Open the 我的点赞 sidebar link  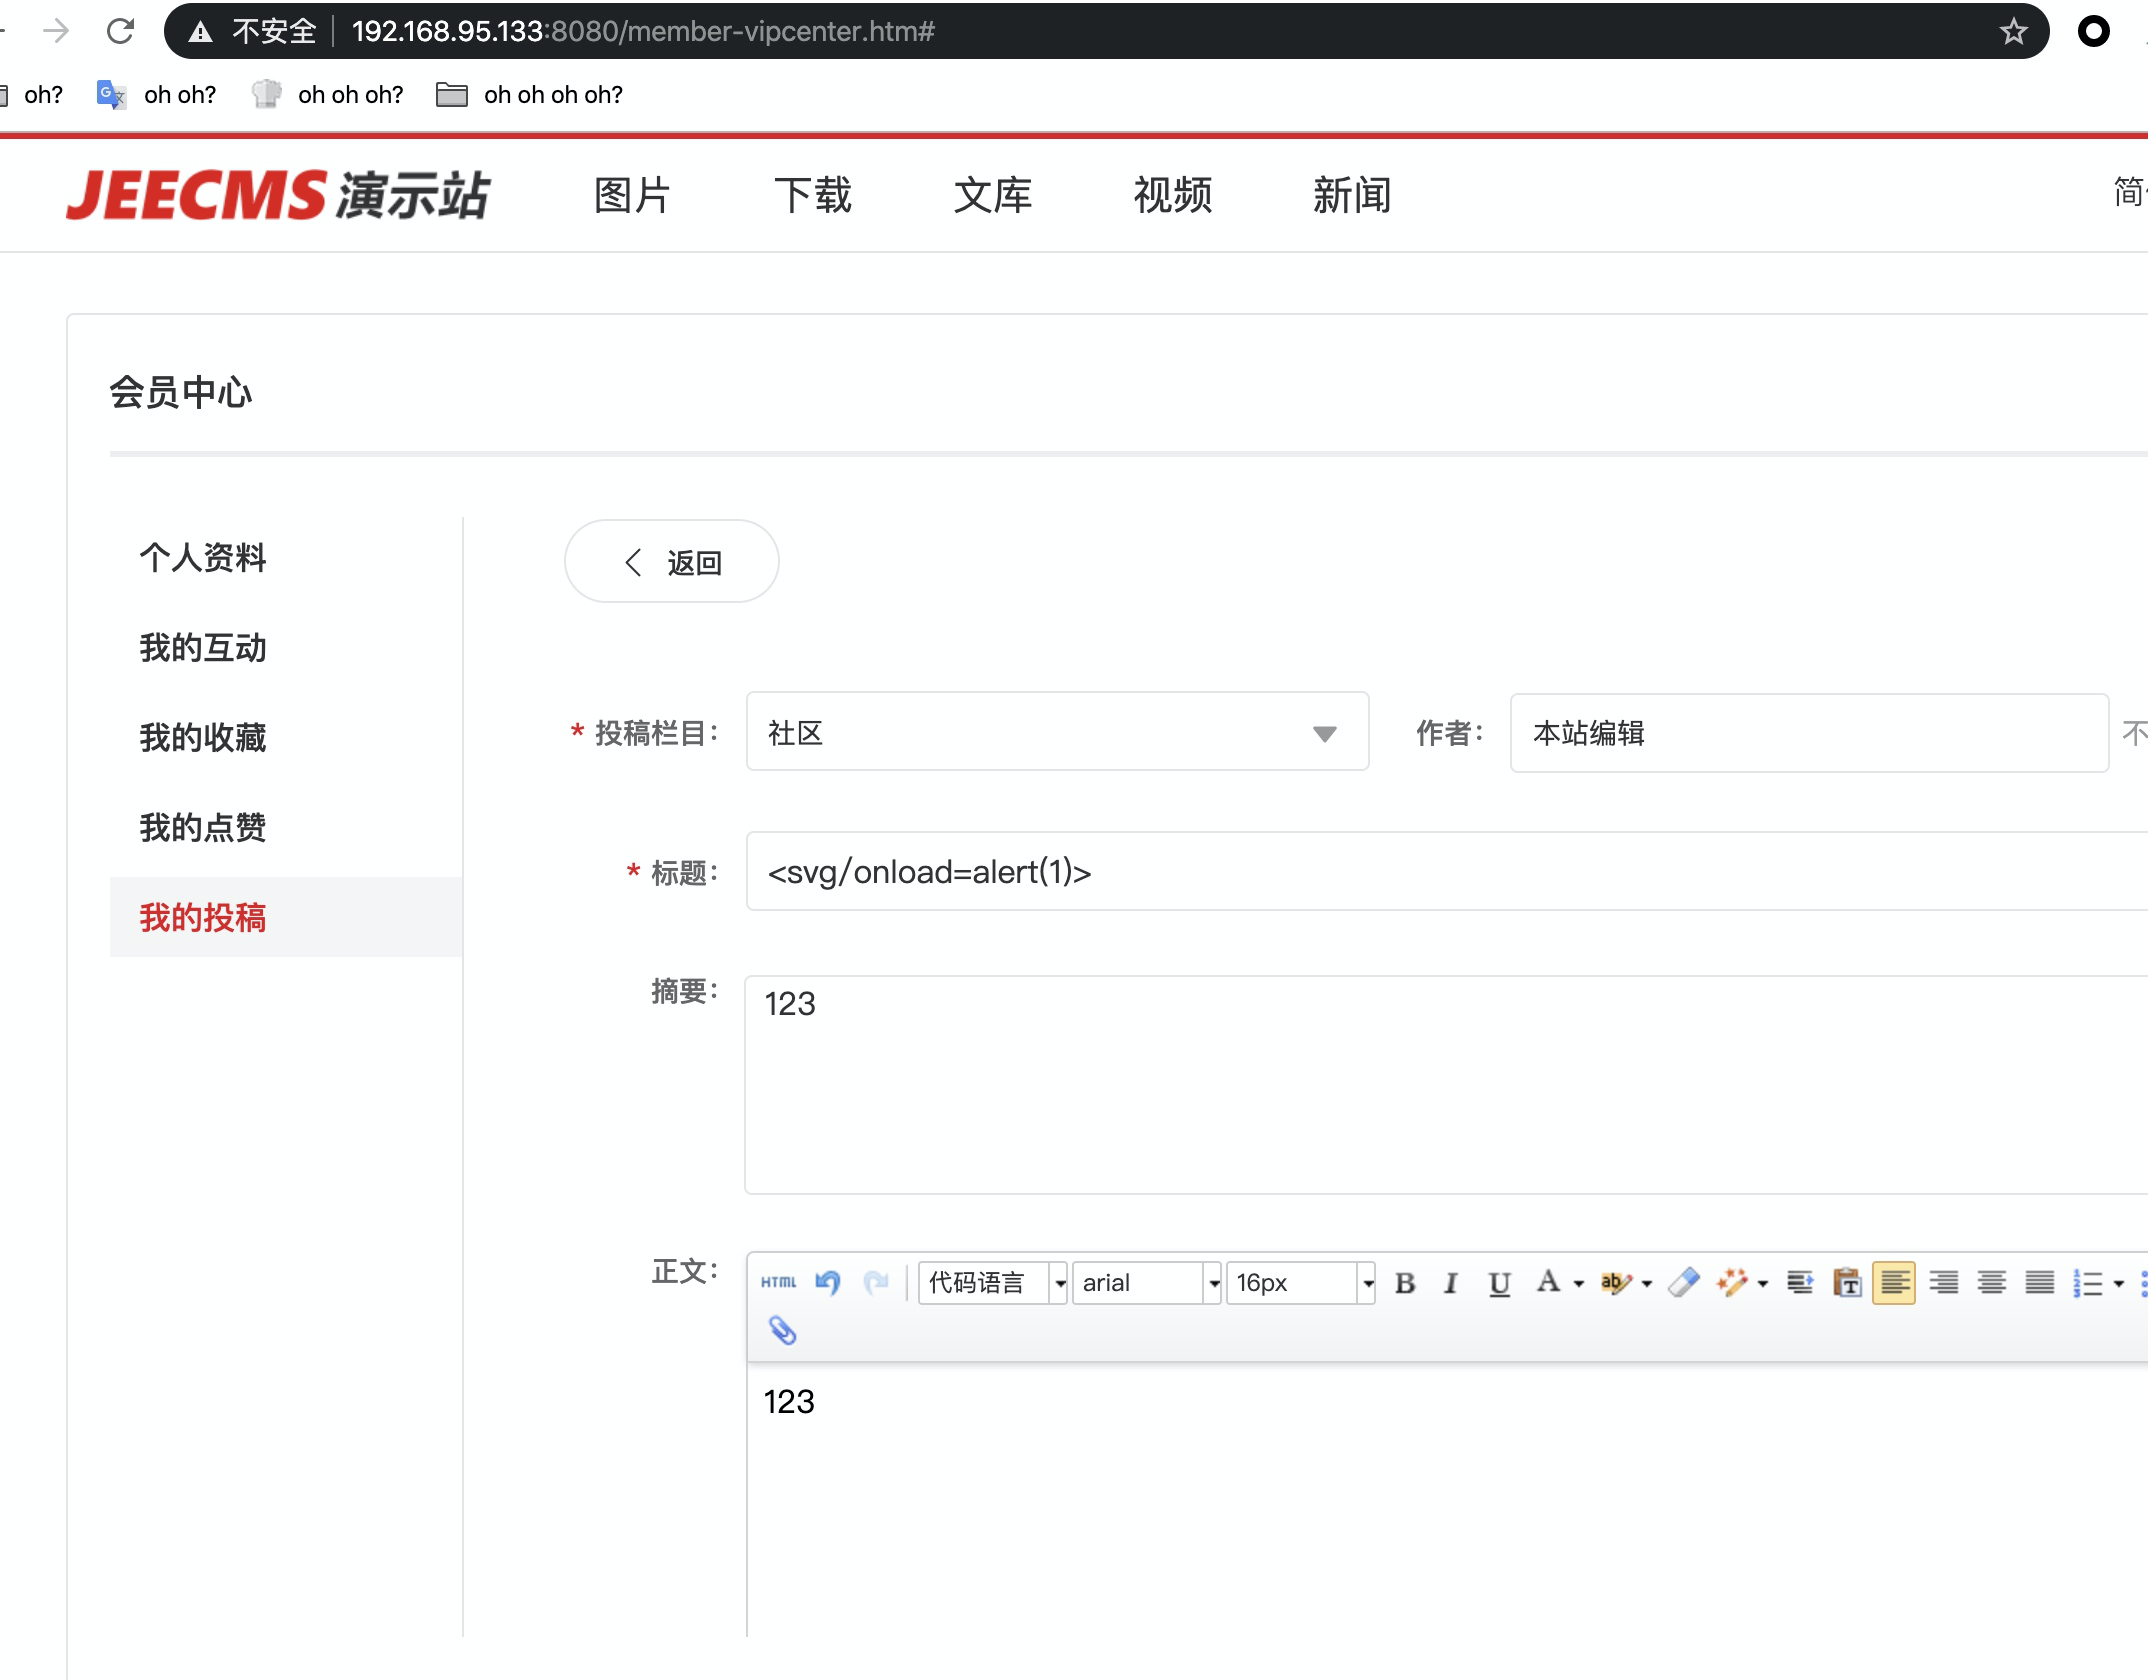(x=202, y=827)
